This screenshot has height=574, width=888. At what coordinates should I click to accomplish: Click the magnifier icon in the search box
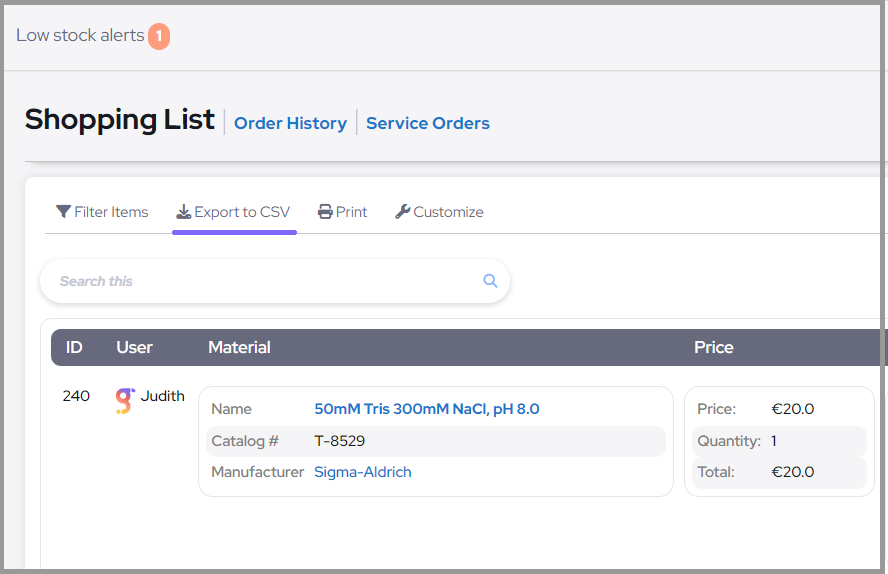pos(490,281)
